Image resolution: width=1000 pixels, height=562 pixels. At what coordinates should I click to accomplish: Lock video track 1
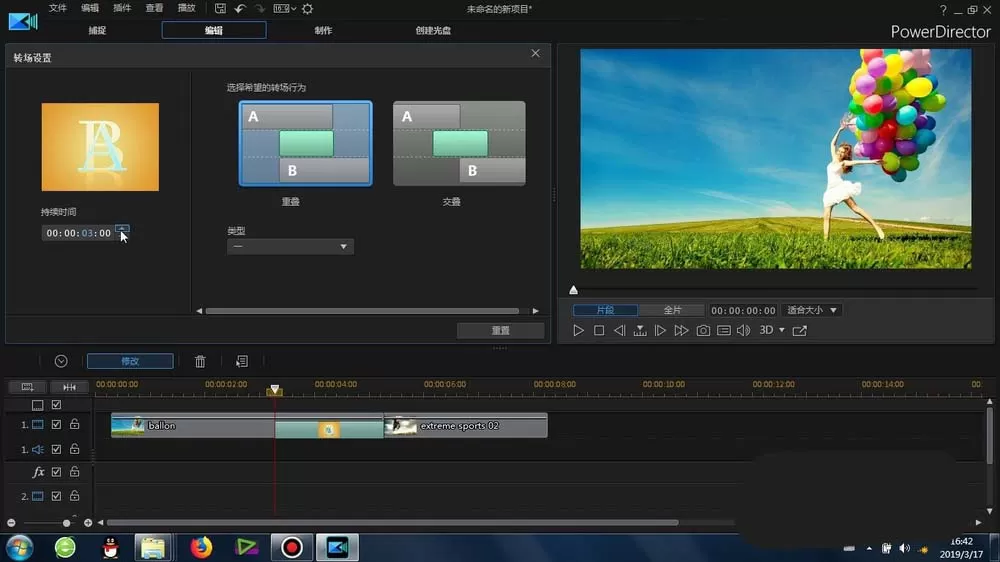tap(75, 424)
